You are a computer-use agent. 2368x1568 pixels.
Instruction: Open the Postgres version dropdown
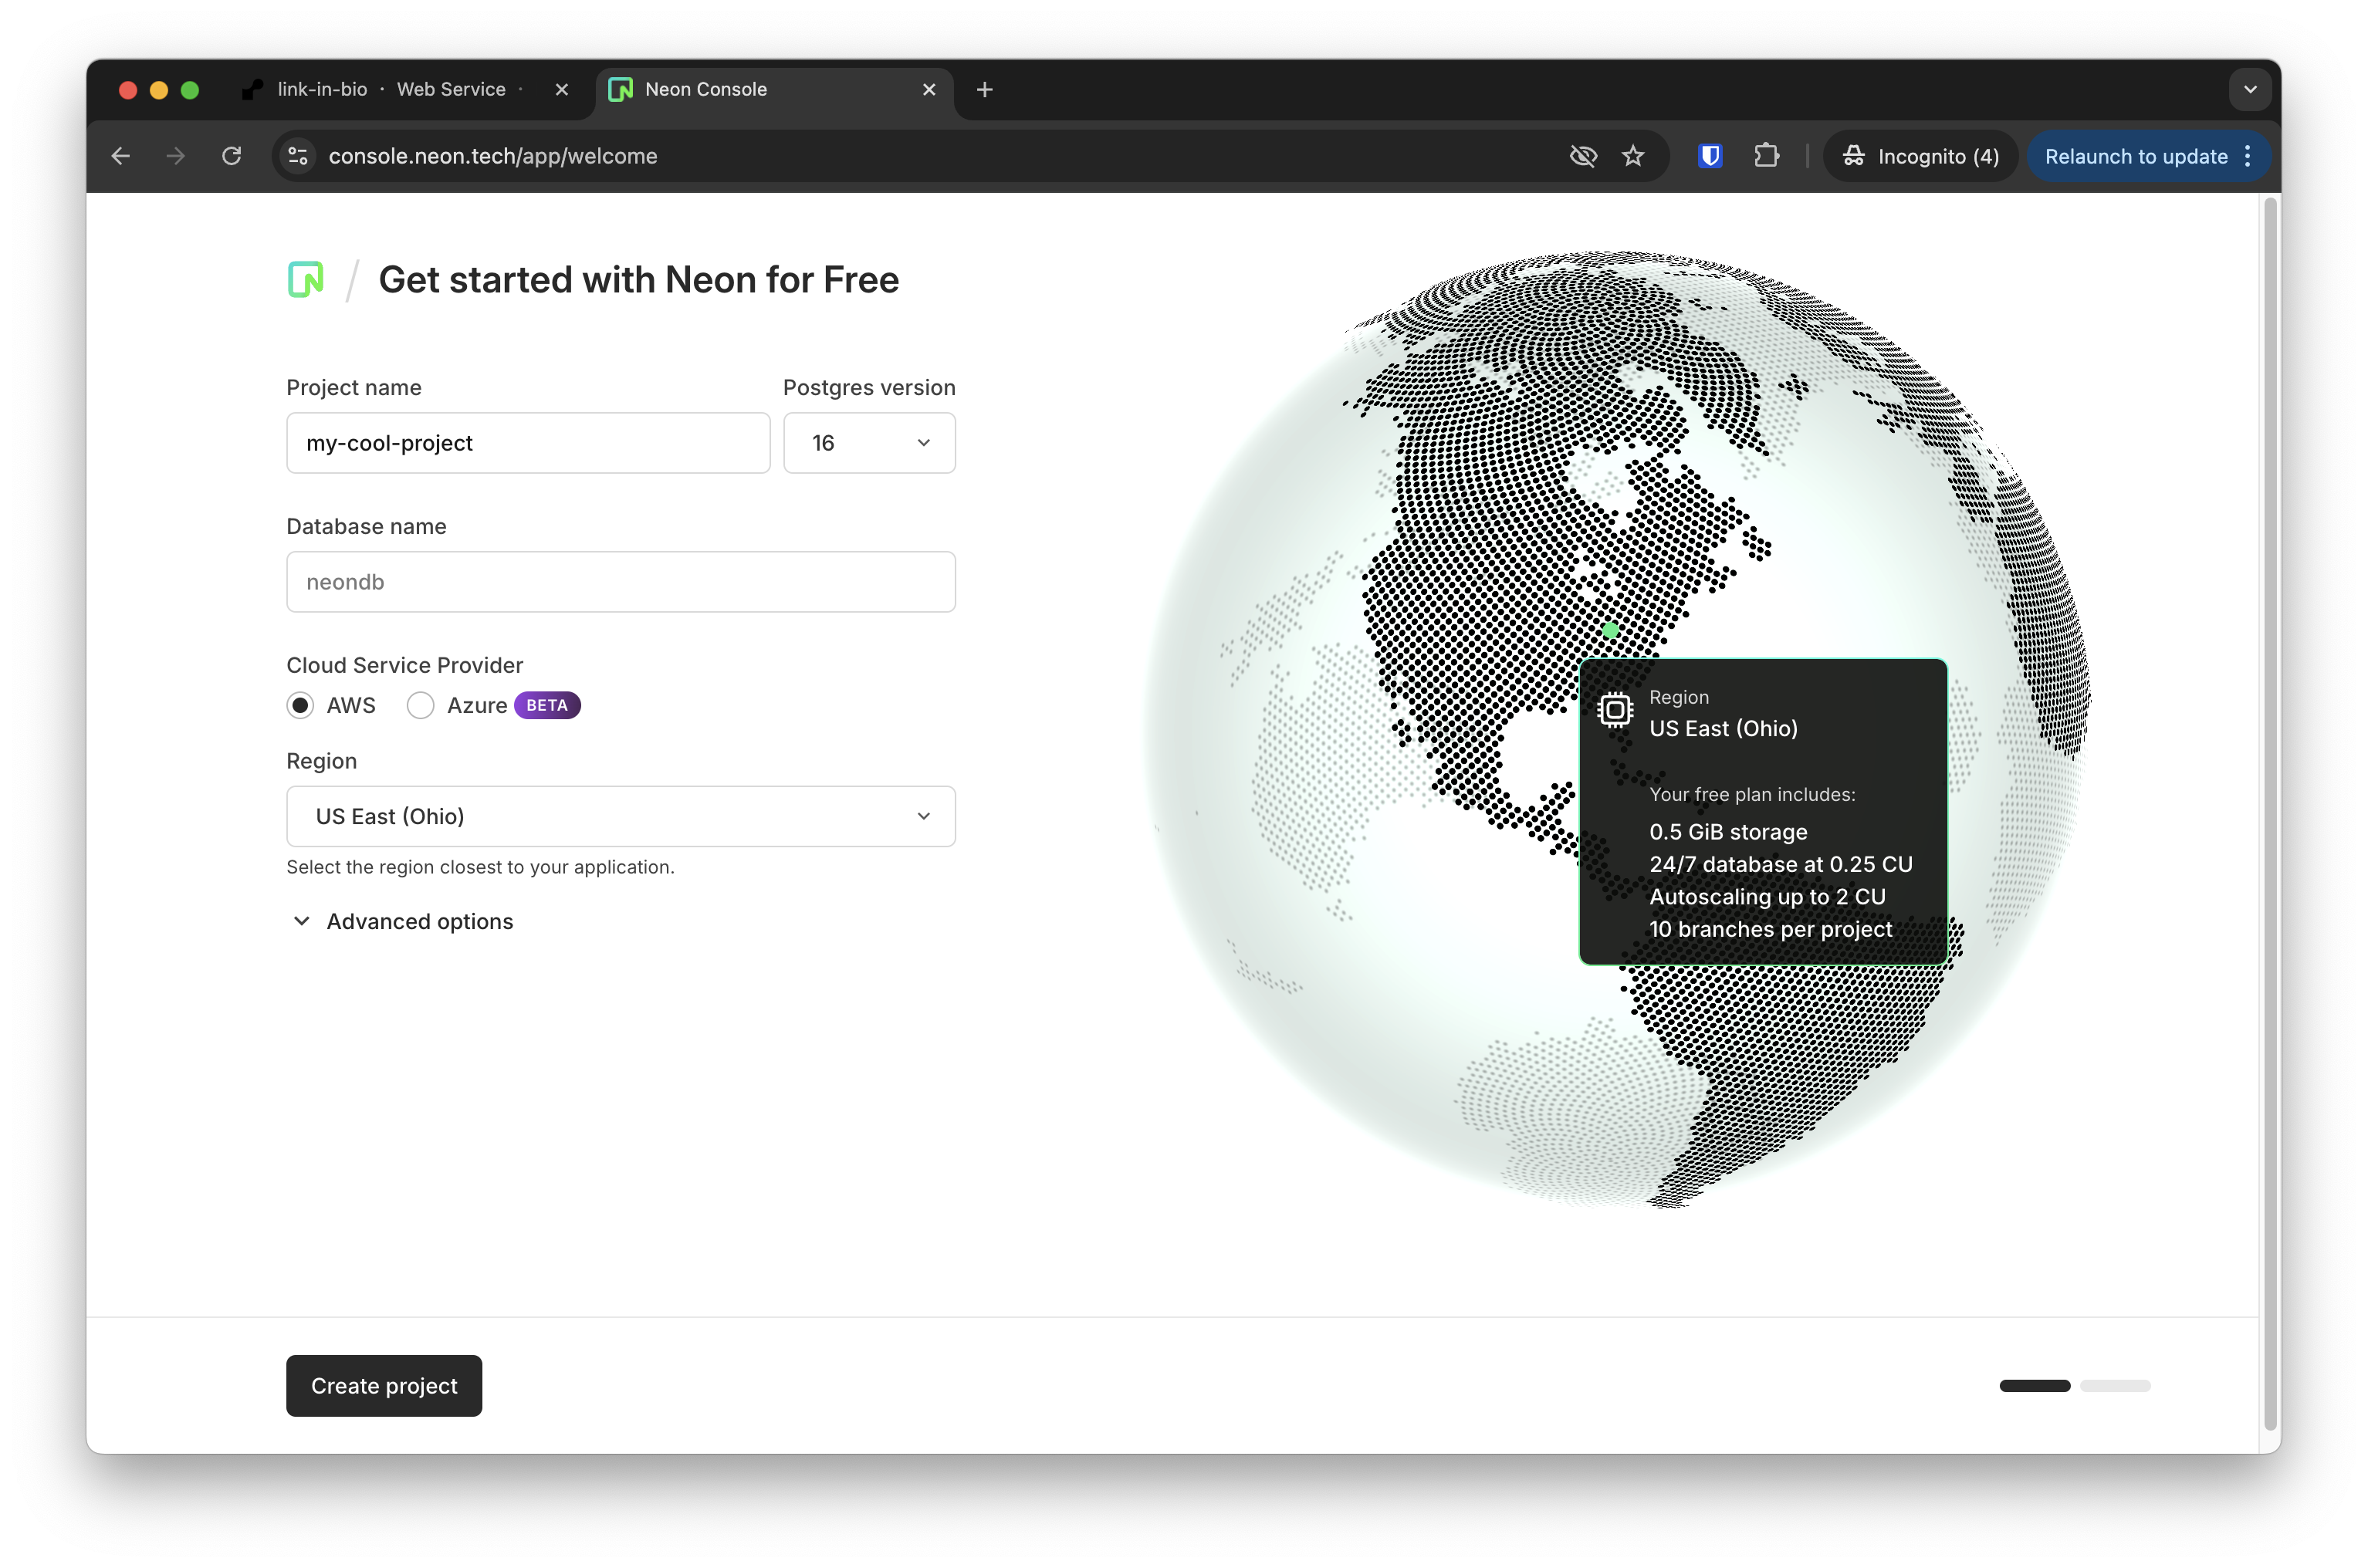pos(869,443)
